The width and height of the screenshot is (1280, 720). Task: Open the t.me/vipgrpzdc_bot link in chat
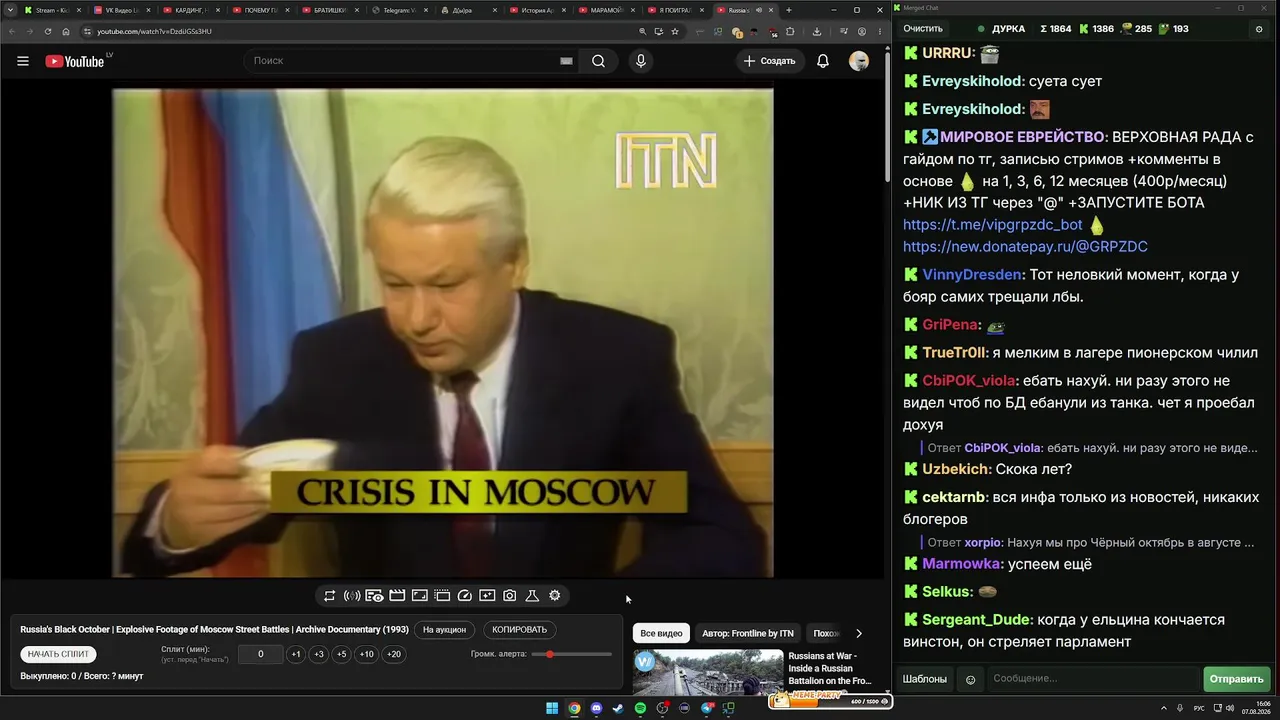click(x=993, y=225)
